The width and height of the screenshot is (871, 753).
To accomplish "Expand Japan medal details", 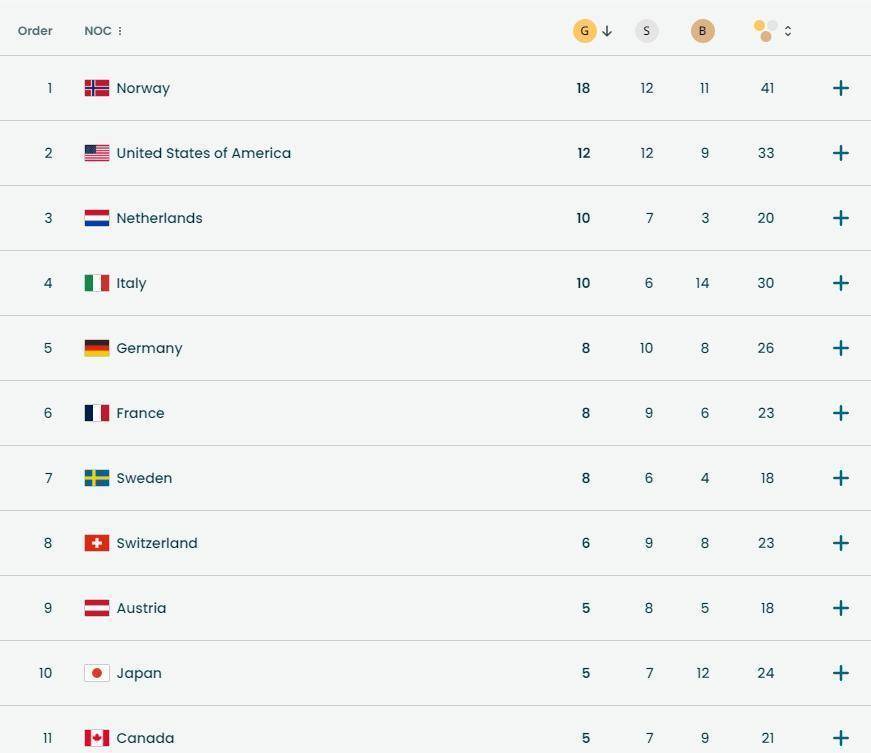I will coord(841,673).
